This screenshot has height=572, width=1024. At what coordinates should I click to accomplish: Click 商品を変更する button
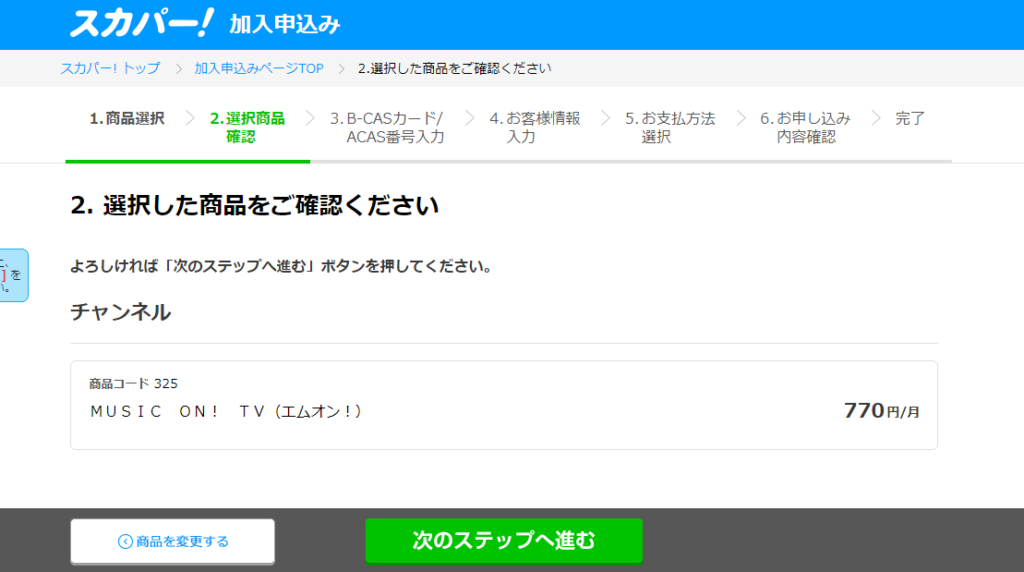[x=172, y=541]
